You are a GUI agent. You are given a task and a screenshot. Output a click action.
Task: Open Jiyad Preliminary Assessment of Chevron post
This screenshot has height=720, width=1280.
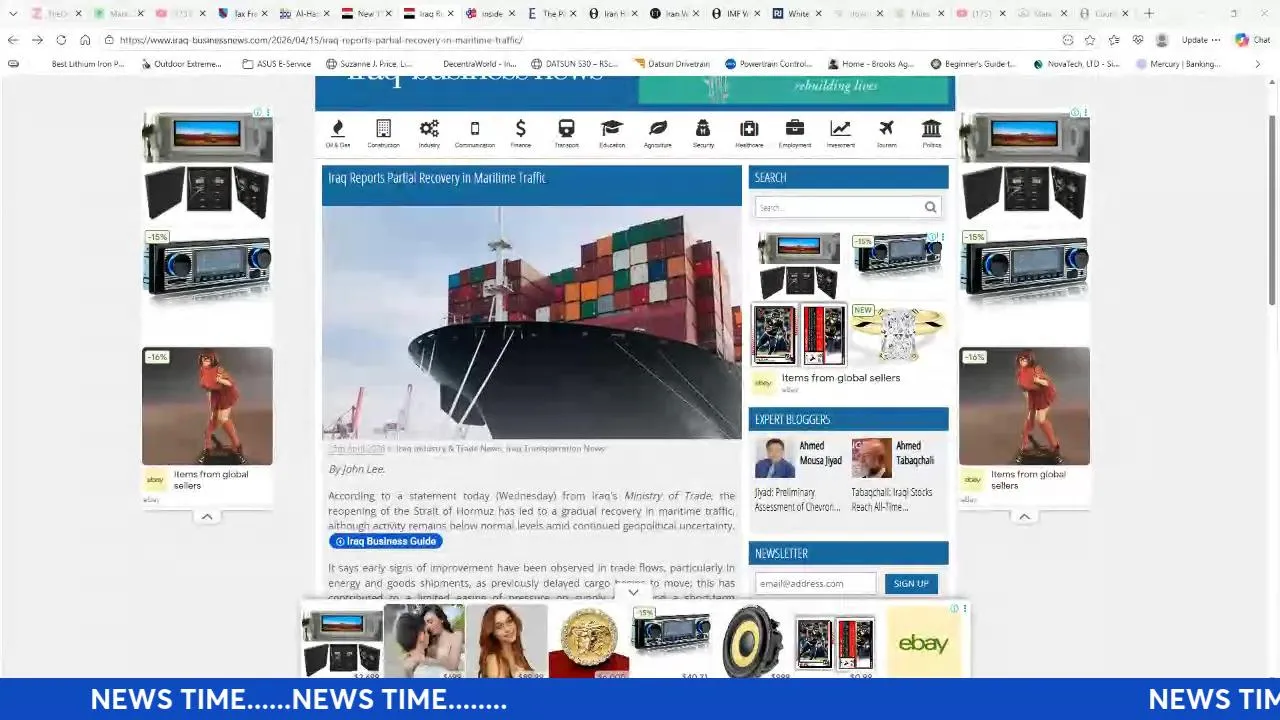[797, 499]
